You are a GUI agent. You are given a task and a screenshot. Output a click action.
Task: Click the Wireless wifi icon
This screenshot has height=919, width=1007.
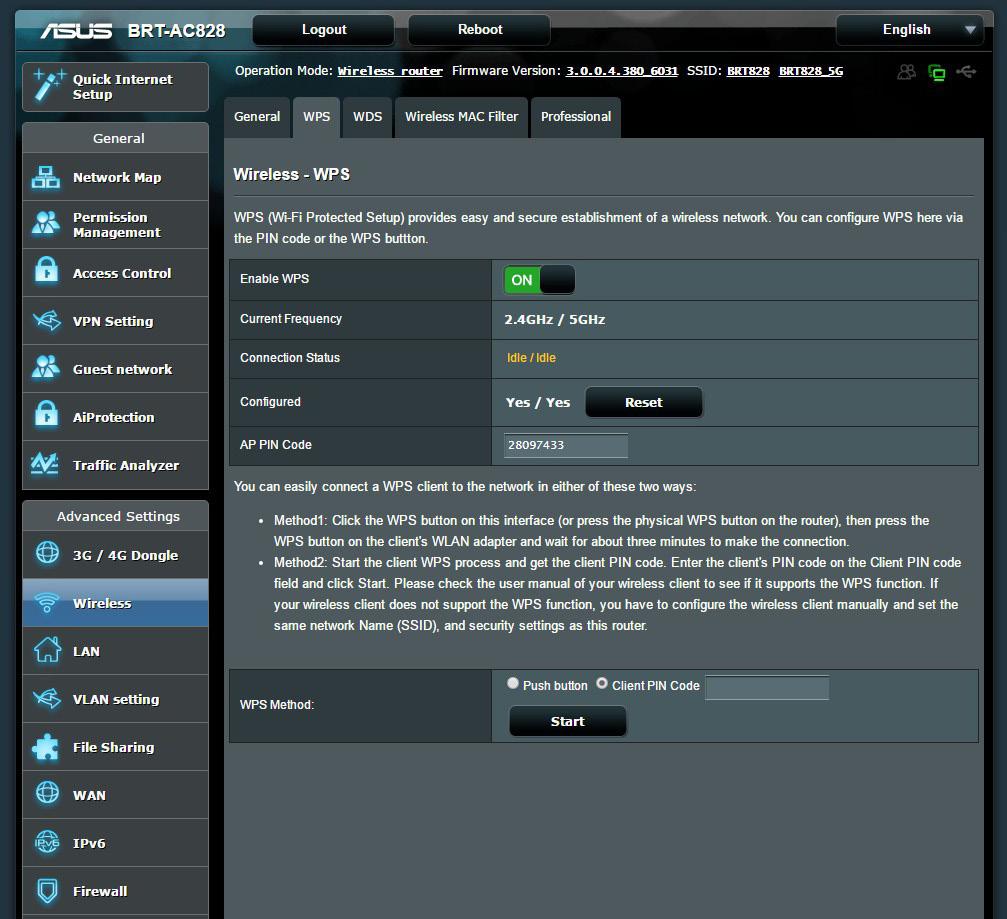tap(46, 602)
